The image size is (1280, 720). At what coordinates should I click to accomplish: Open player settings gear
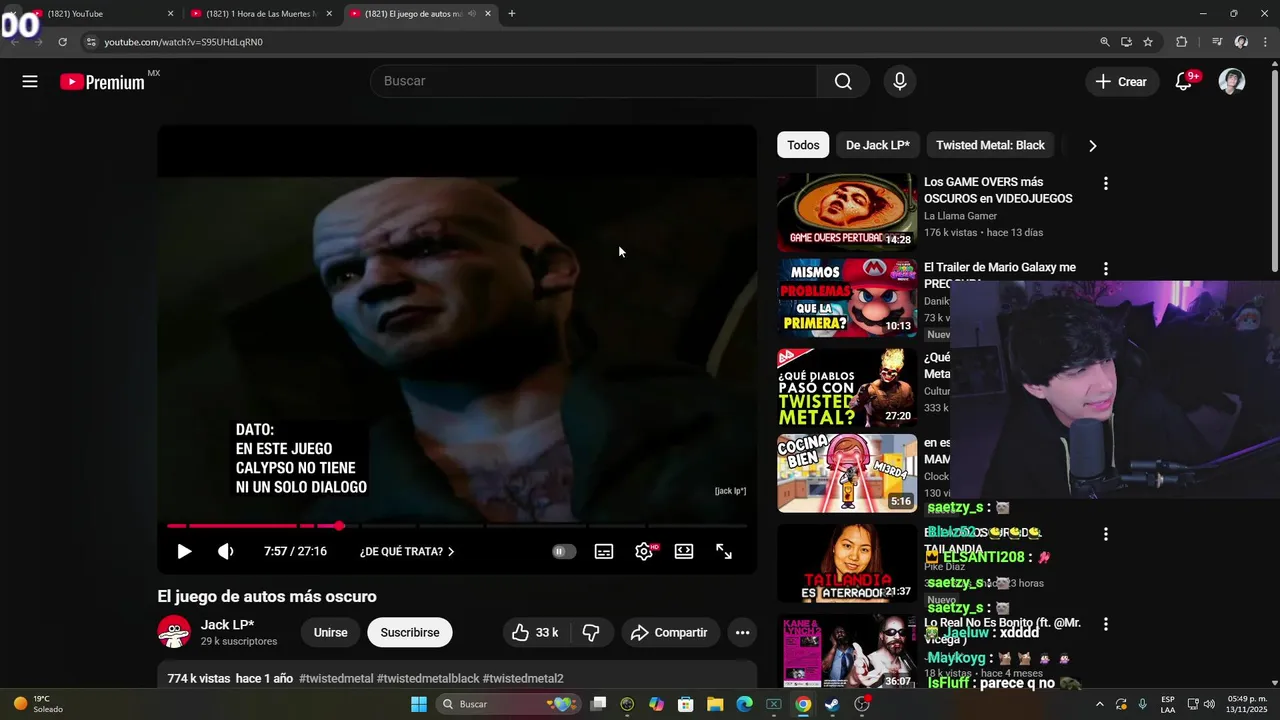(x=645, y=551)
